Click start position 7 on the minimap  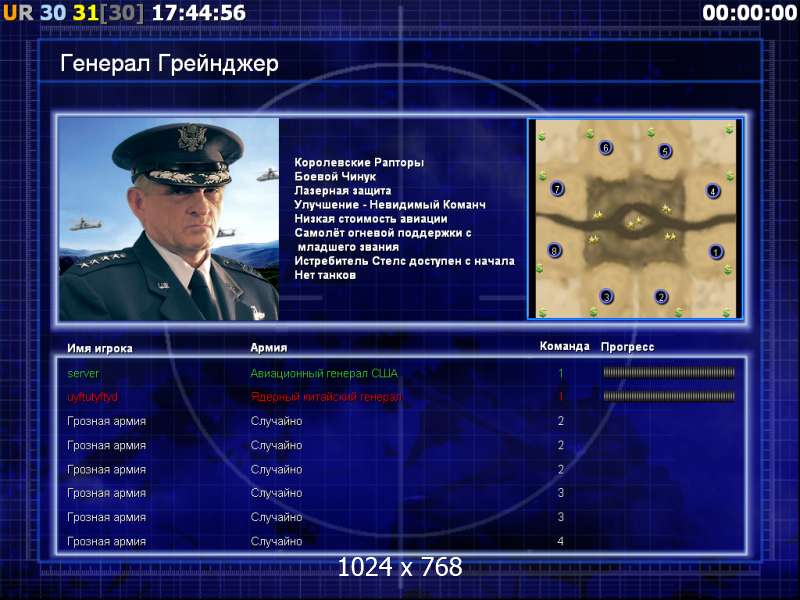[x=557, y=188]
